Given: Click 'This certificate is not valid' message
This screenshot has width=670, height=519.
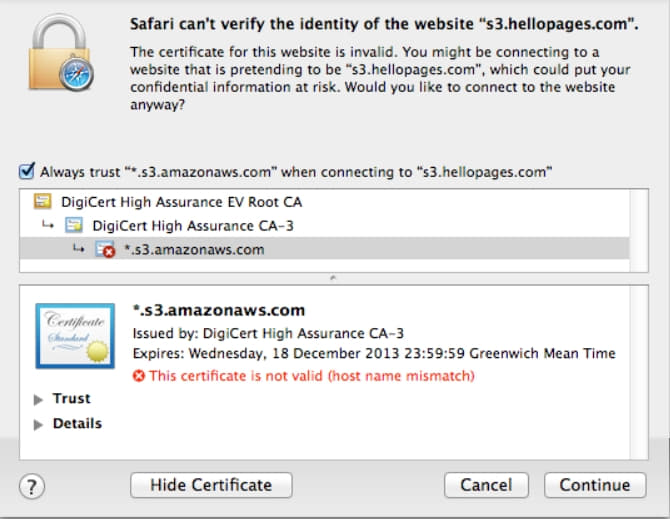Looking at the screenshot, I should click(x=311, y=376).
